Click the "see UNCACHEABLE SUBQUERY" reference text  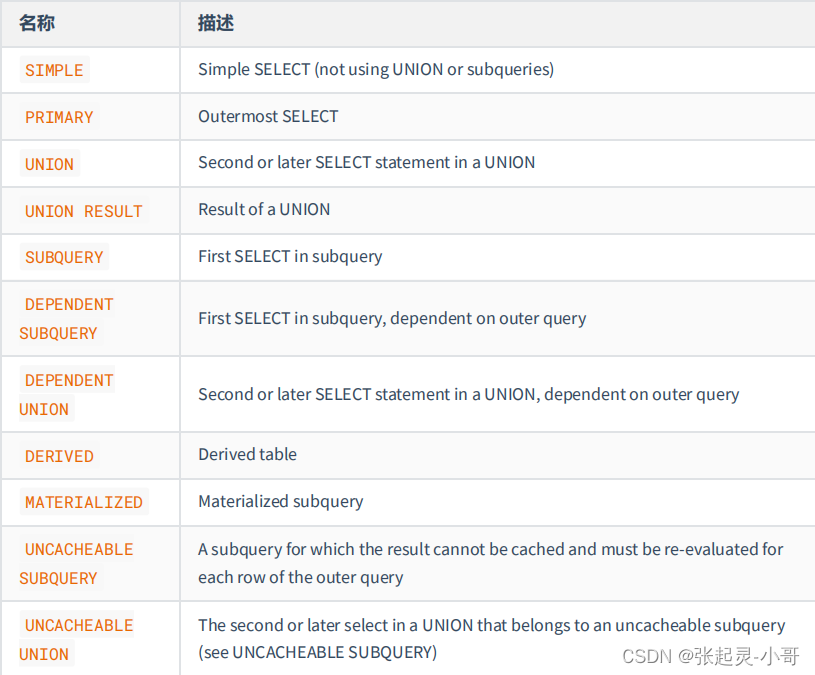click(320, 653)
